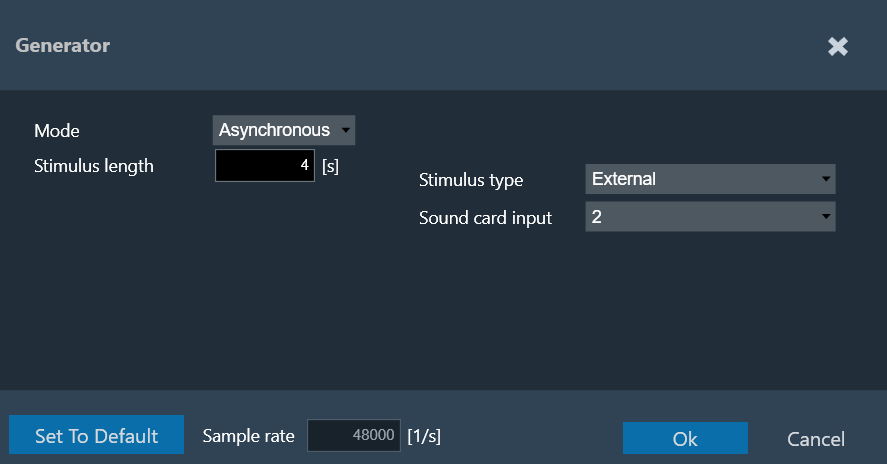
Task: Click the Sample rate field showing 48000
Action: click(x=354, y=435)
